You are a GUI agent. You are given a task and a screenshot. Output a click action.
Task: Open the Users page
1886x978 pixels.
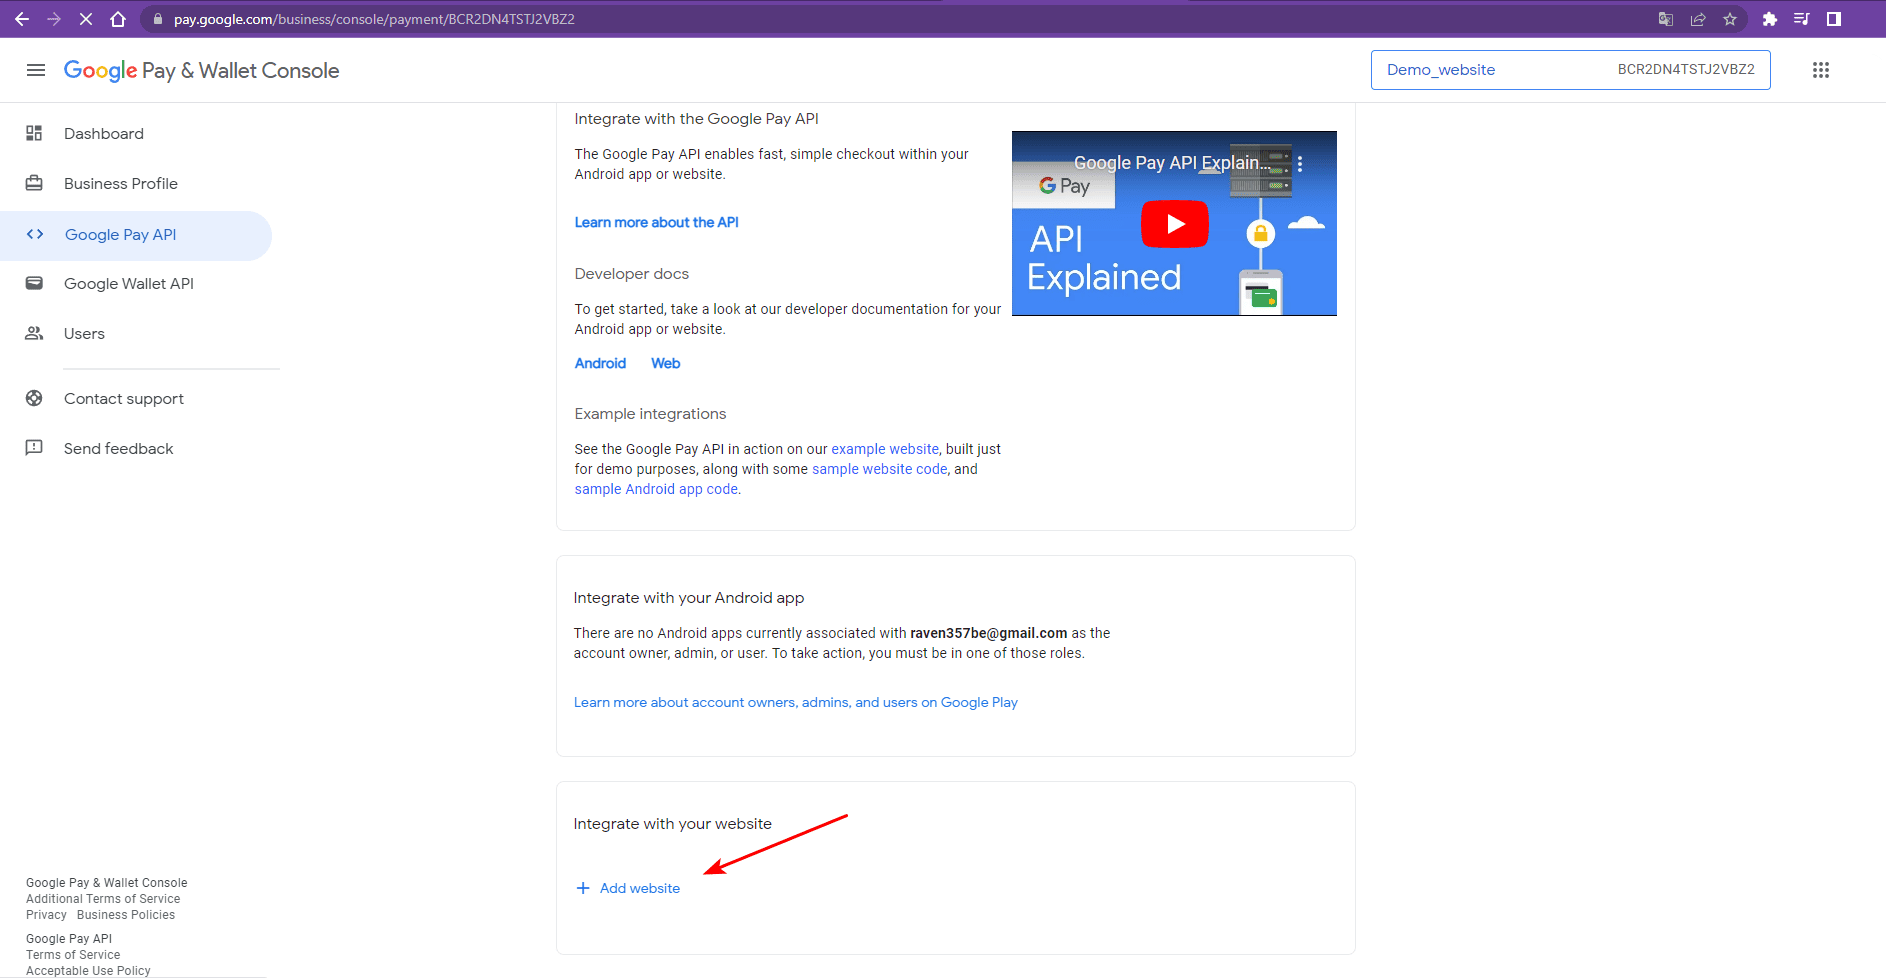[84, 334]
